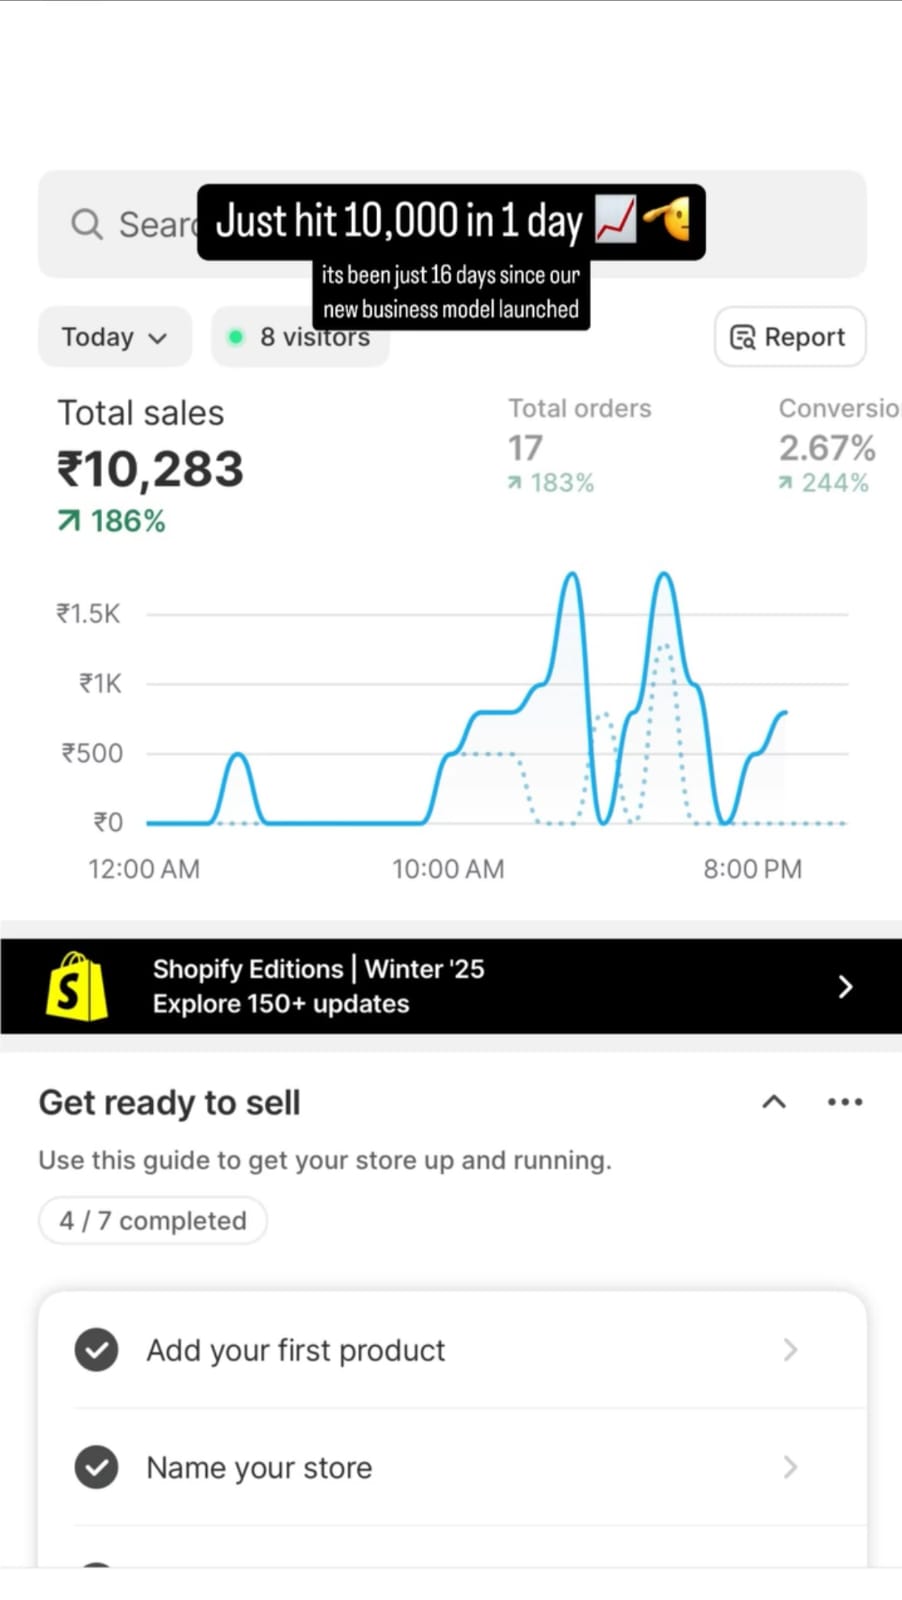
Task: Toggle the Add your first product checkmark
Action: click(97, 1350)
